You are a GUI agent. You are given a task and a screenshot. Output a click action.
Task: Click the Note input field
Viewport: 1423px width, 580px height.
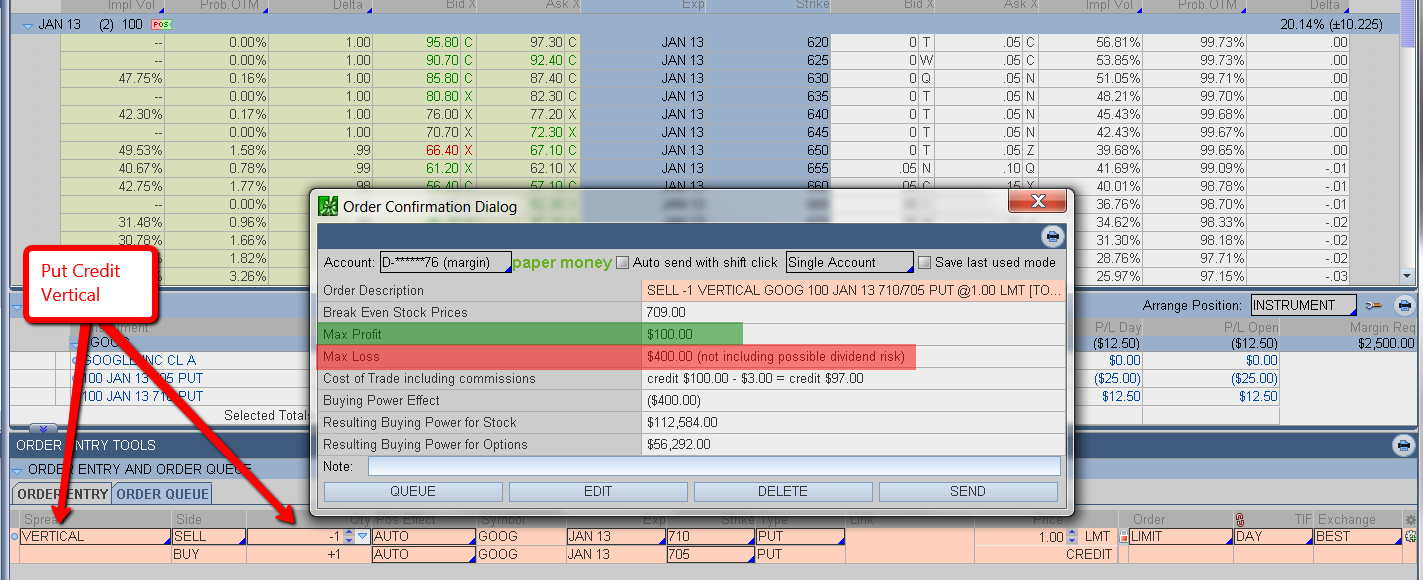713,466
